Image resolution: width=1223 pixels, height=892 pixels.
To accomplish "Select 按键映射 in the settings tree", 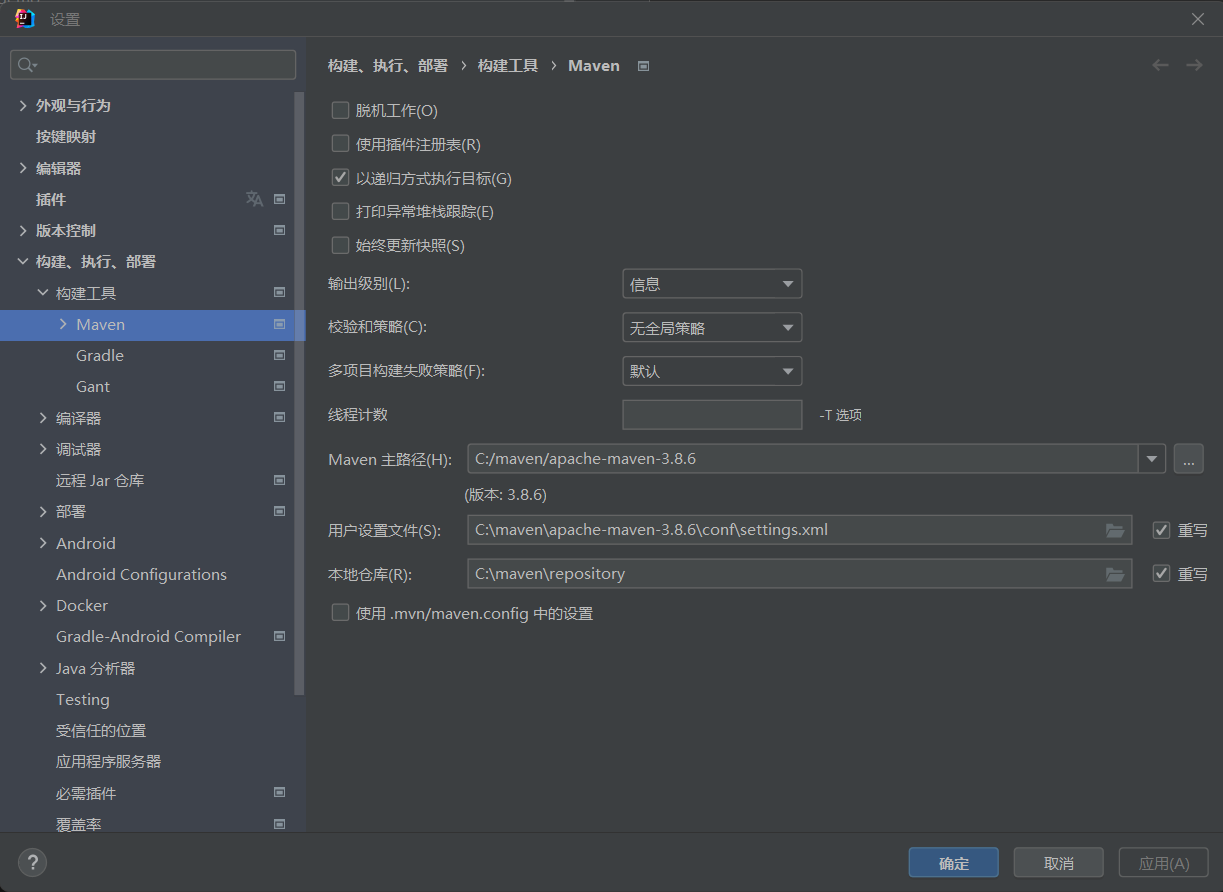I will pyautogui.click(x=66, y=136).
